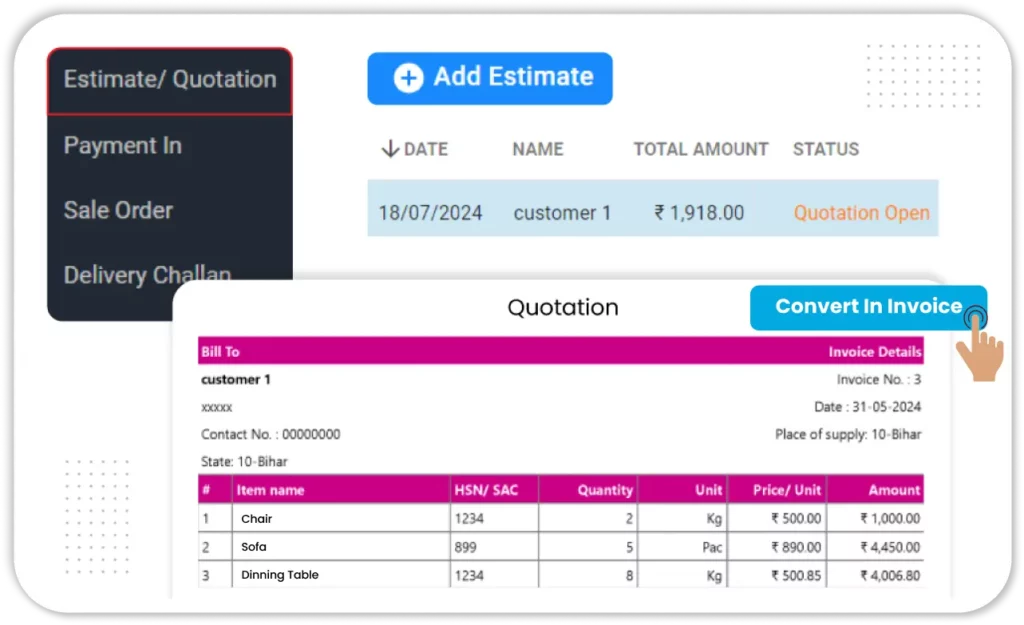Click the Convert In Invoice button
Screen dimensions: 1024x625
pos(867,307)
